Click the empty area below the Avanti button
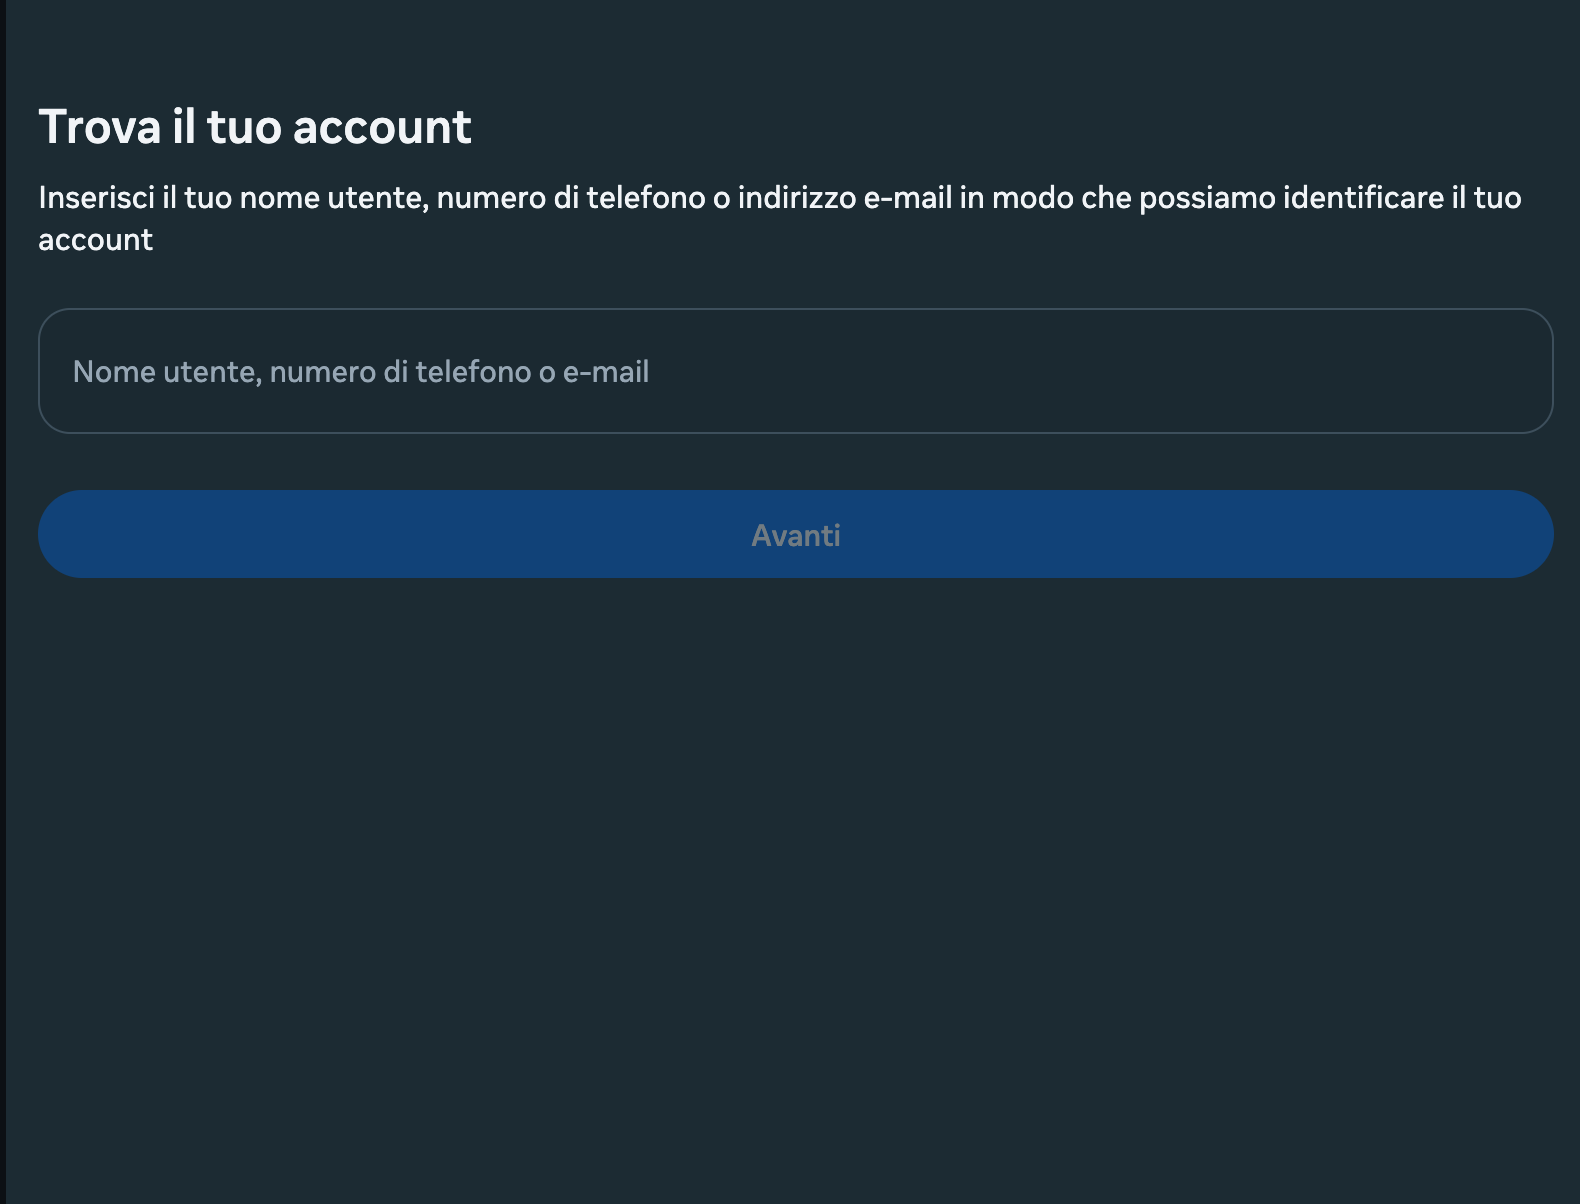The width and height of the screenshot is (1580, 1204). 795,850
